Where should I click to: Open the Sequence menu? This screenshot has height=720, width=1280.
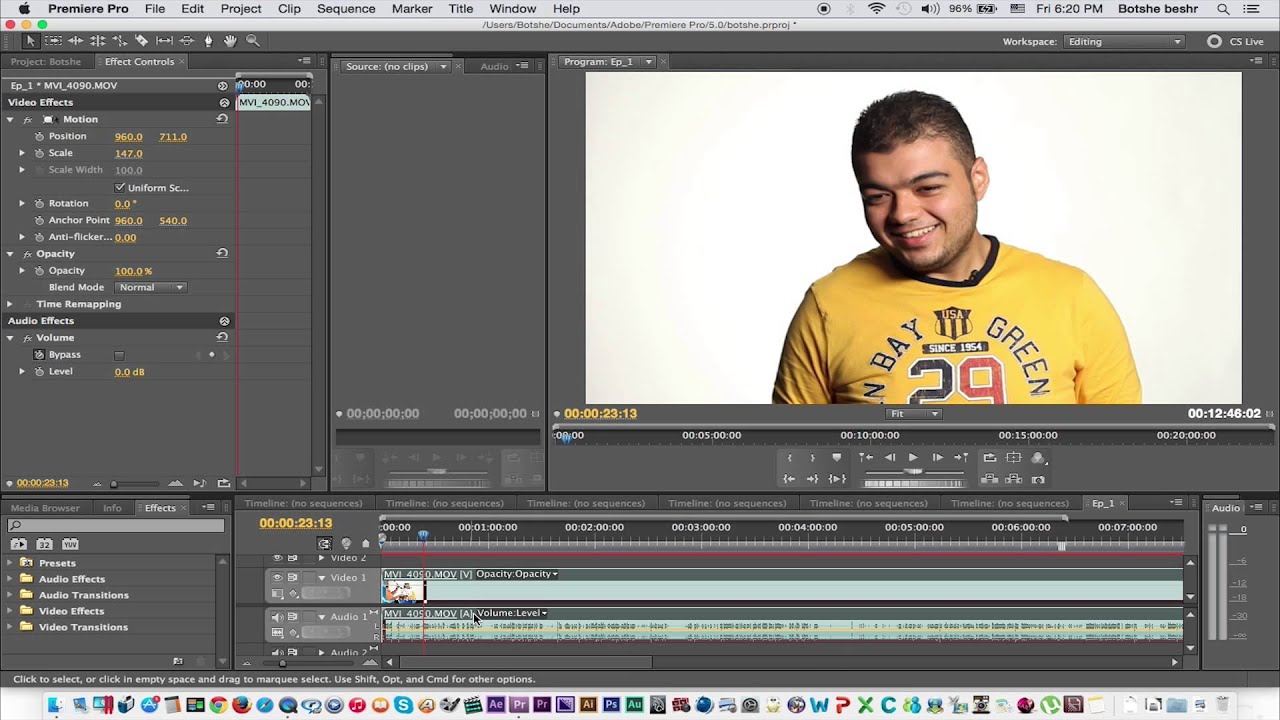(x=345, y=9)
